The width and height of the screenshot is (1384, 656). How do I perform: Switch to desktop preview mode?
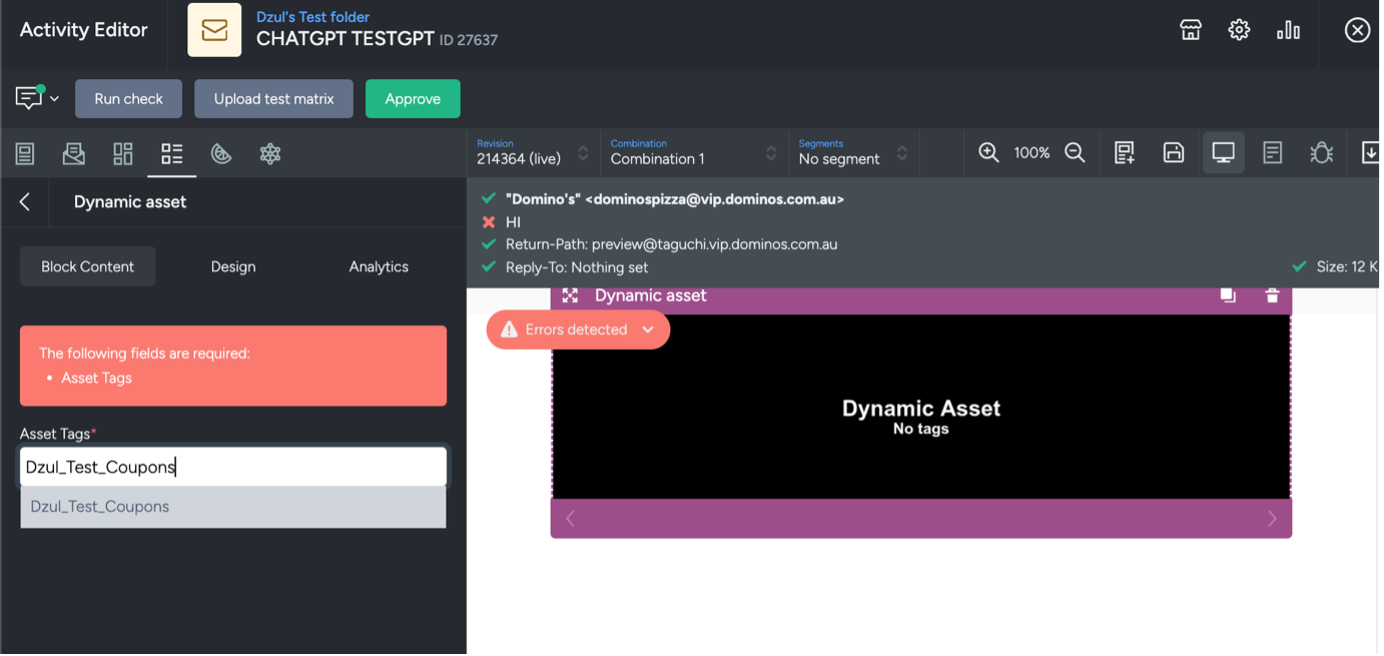tap(1223, 152)
